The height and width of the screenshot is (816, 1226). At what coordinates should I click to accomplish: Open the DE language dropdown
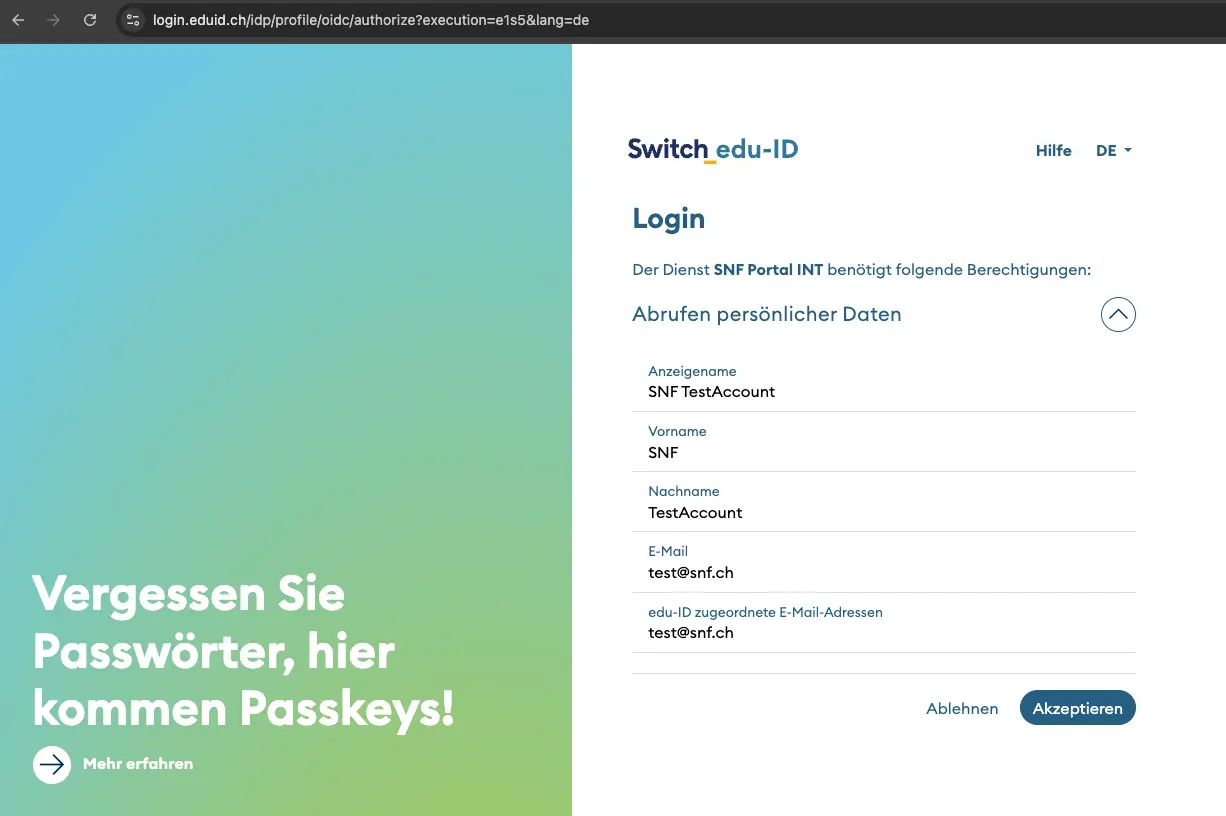[1113, 150]
